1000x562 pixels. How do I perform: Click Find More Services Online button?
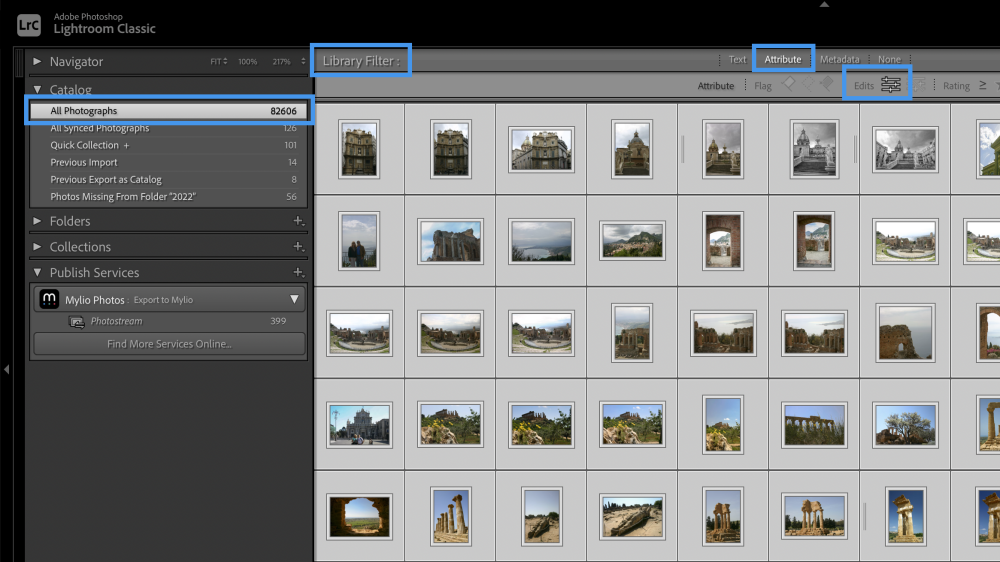168,344
